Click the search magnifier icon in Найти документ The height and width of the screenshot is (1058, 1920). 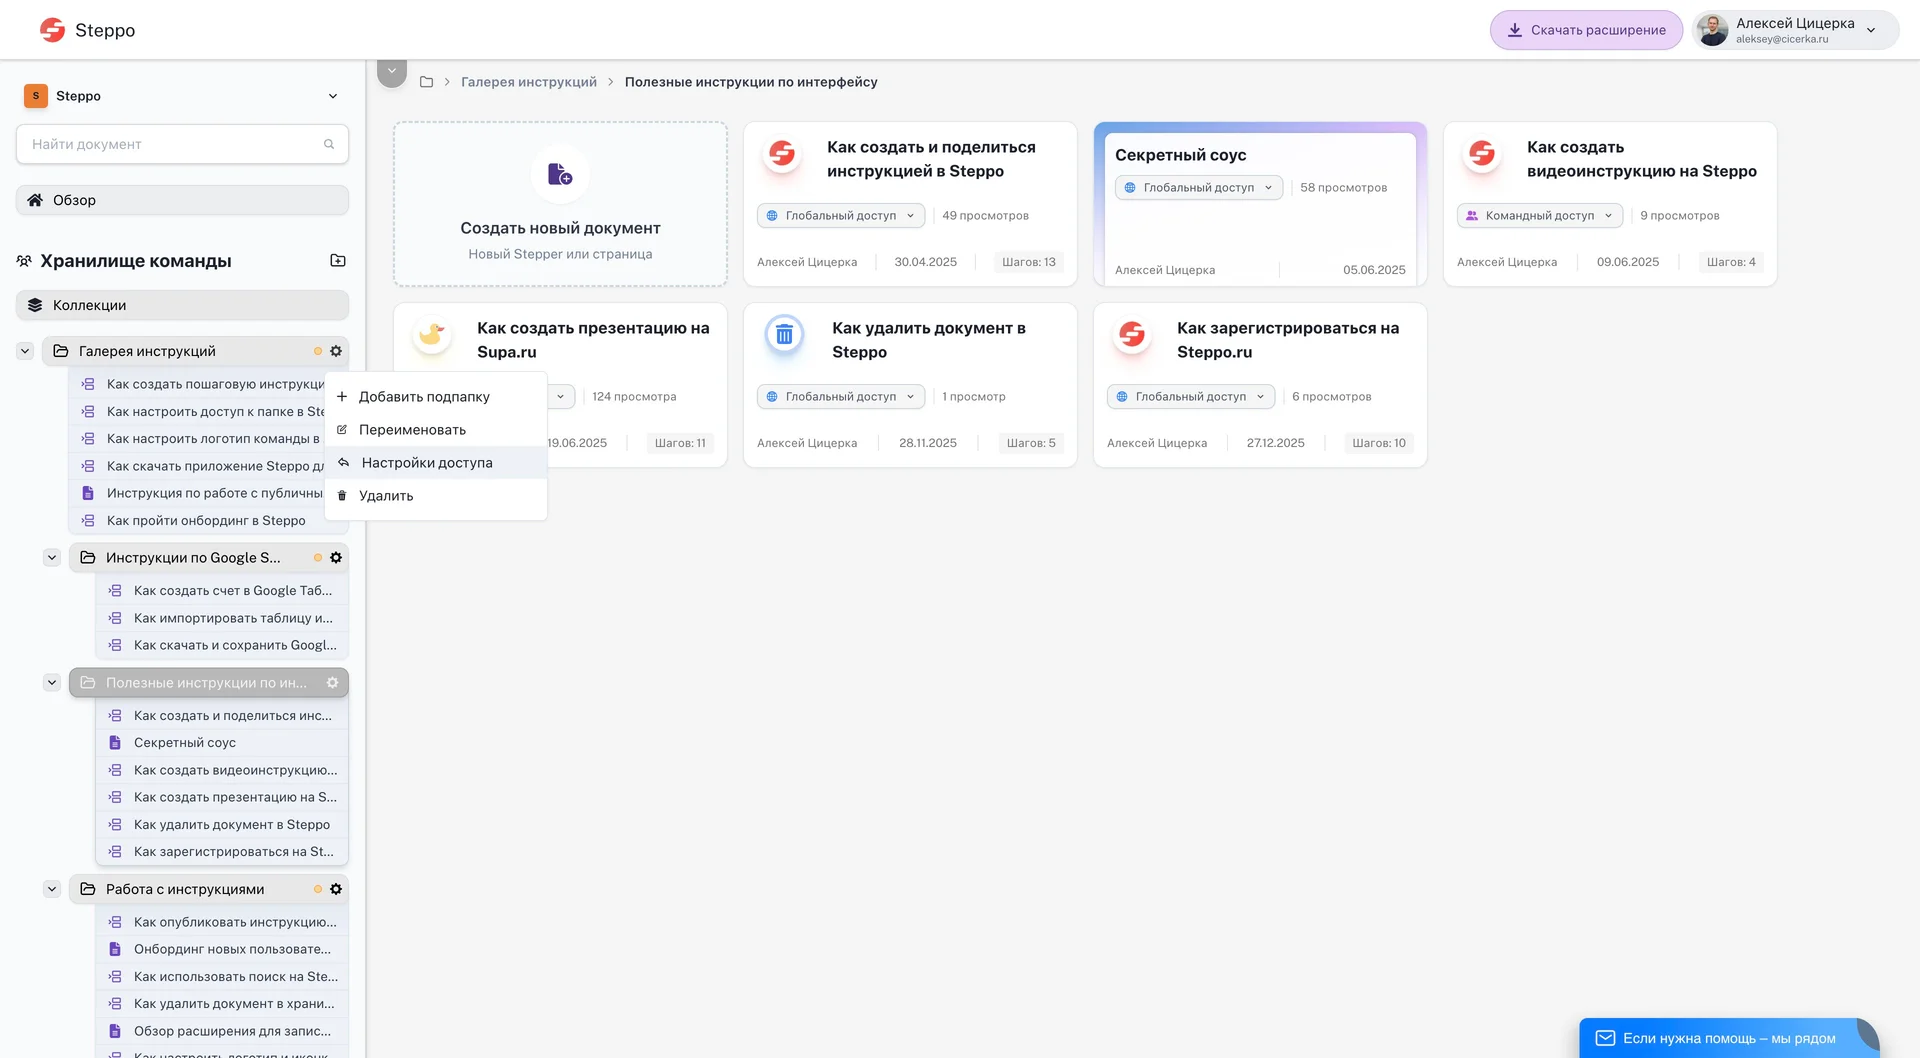329,144
